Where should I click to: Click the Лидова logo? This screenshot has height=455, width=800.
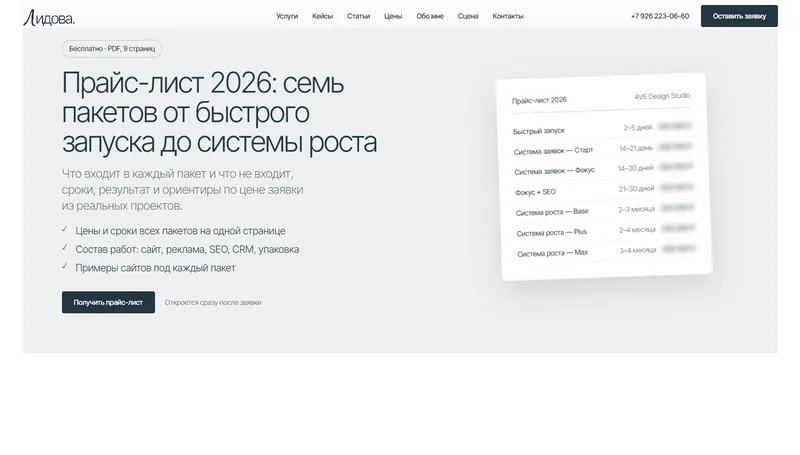(x=49, y=17)
